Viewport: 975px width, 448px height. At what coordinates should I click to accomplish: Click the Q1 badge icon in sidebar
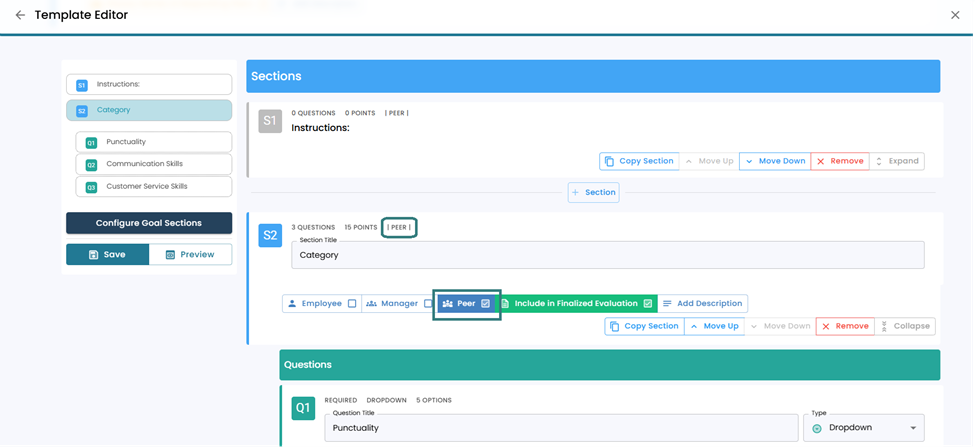pos(91,142)
